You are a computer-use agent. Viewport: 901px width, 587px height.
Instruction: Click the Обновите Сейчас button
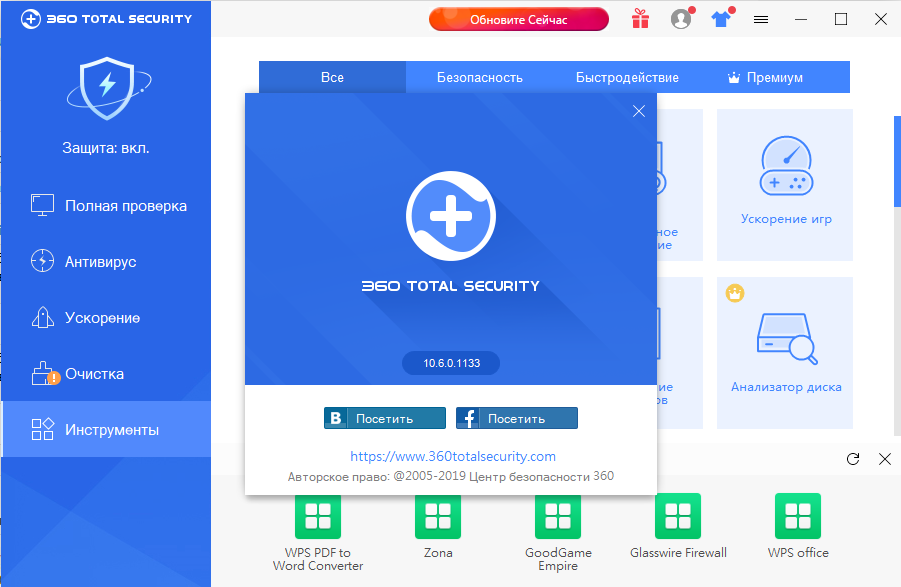(518, 20)
